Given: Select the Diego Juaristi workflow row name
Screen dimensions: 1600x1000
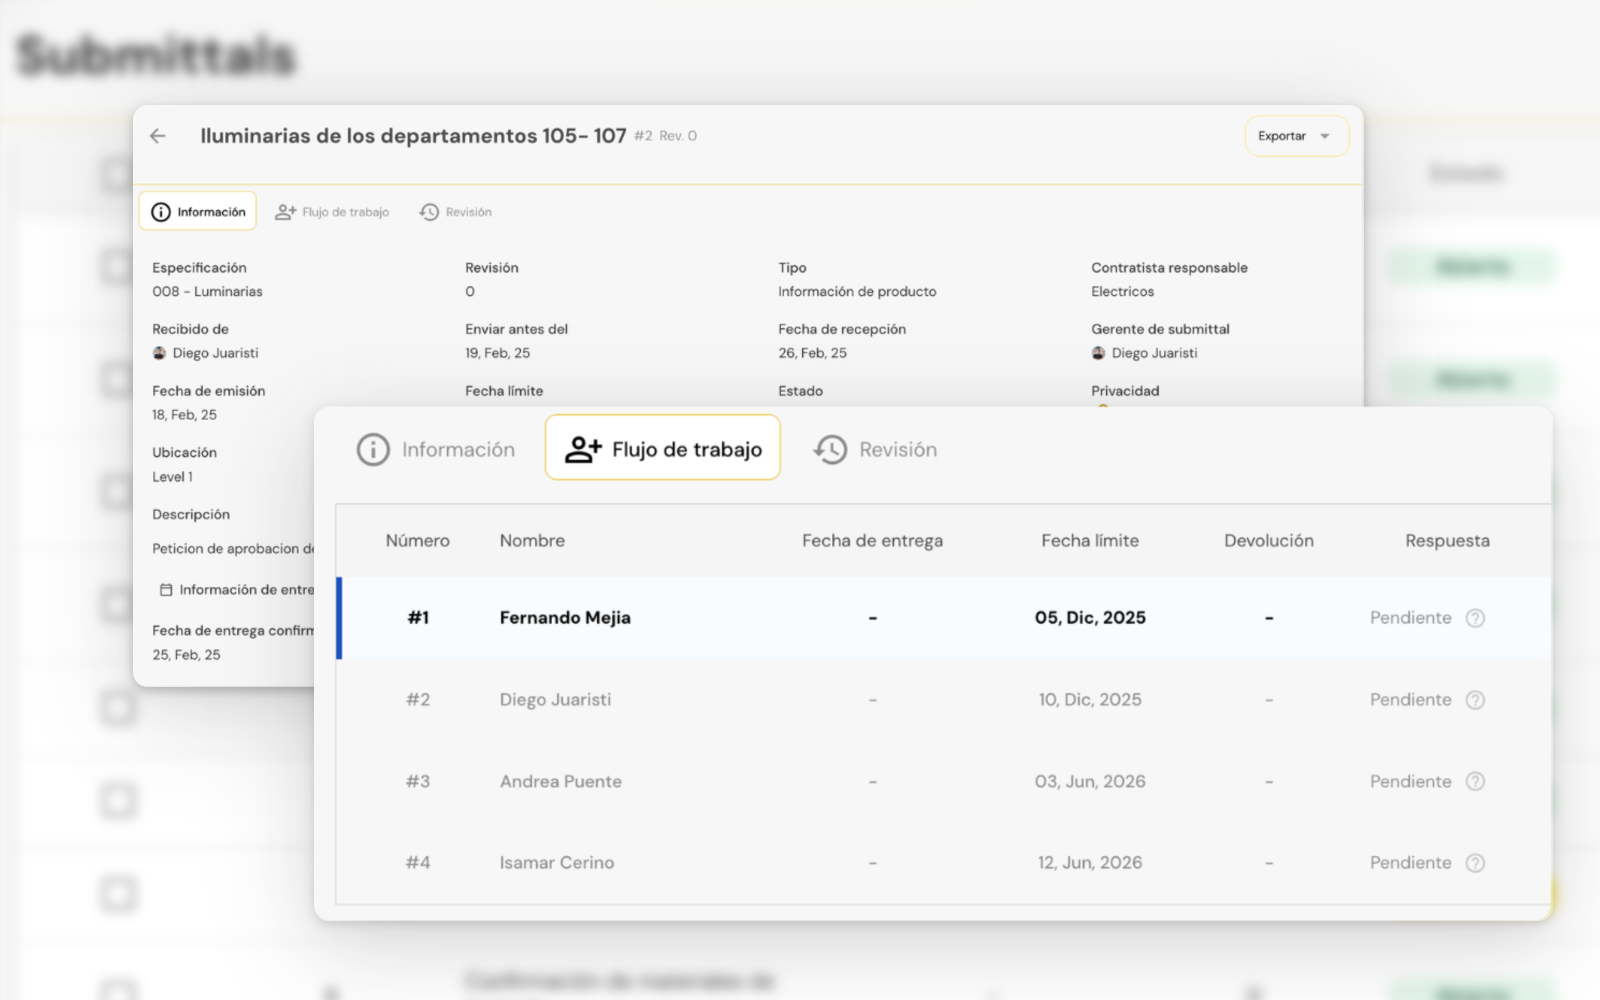Looking at the screenshot, I should 555,700.
